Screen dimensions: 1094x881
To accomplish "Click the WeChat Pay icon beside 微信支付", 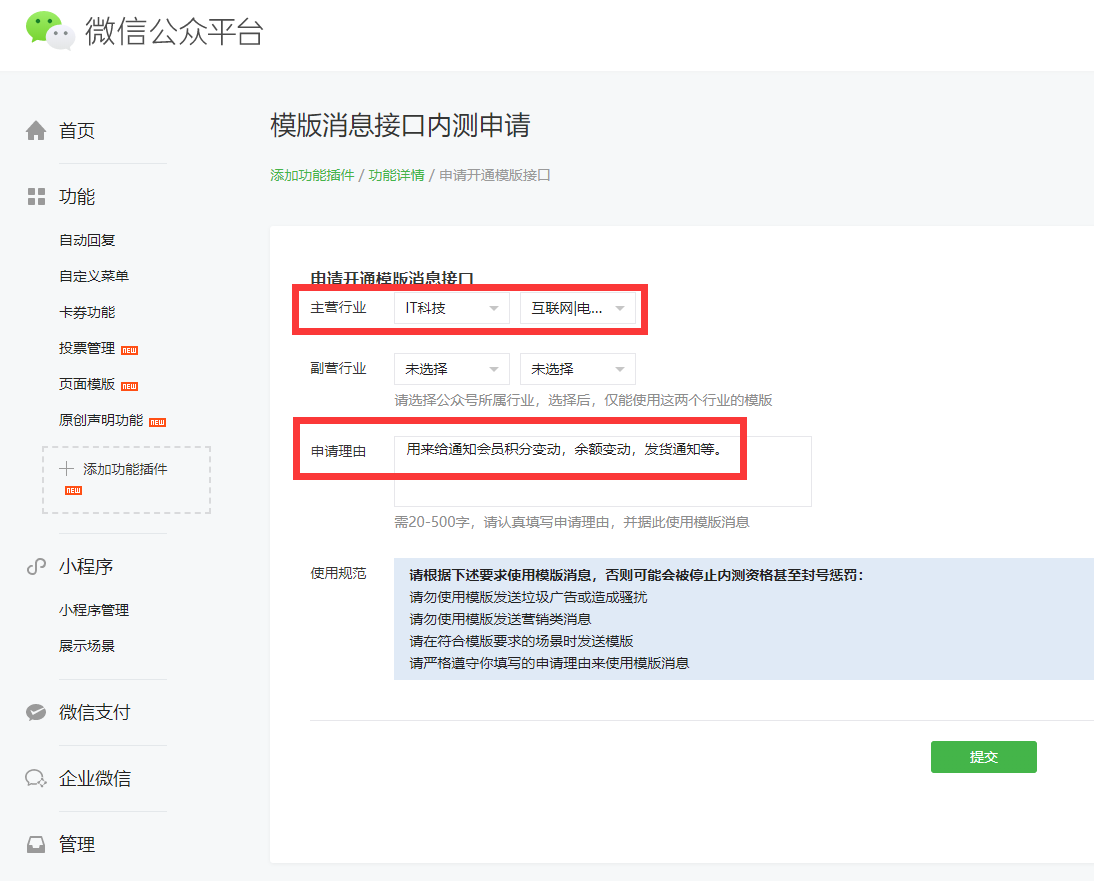I will tap(36, 713).
